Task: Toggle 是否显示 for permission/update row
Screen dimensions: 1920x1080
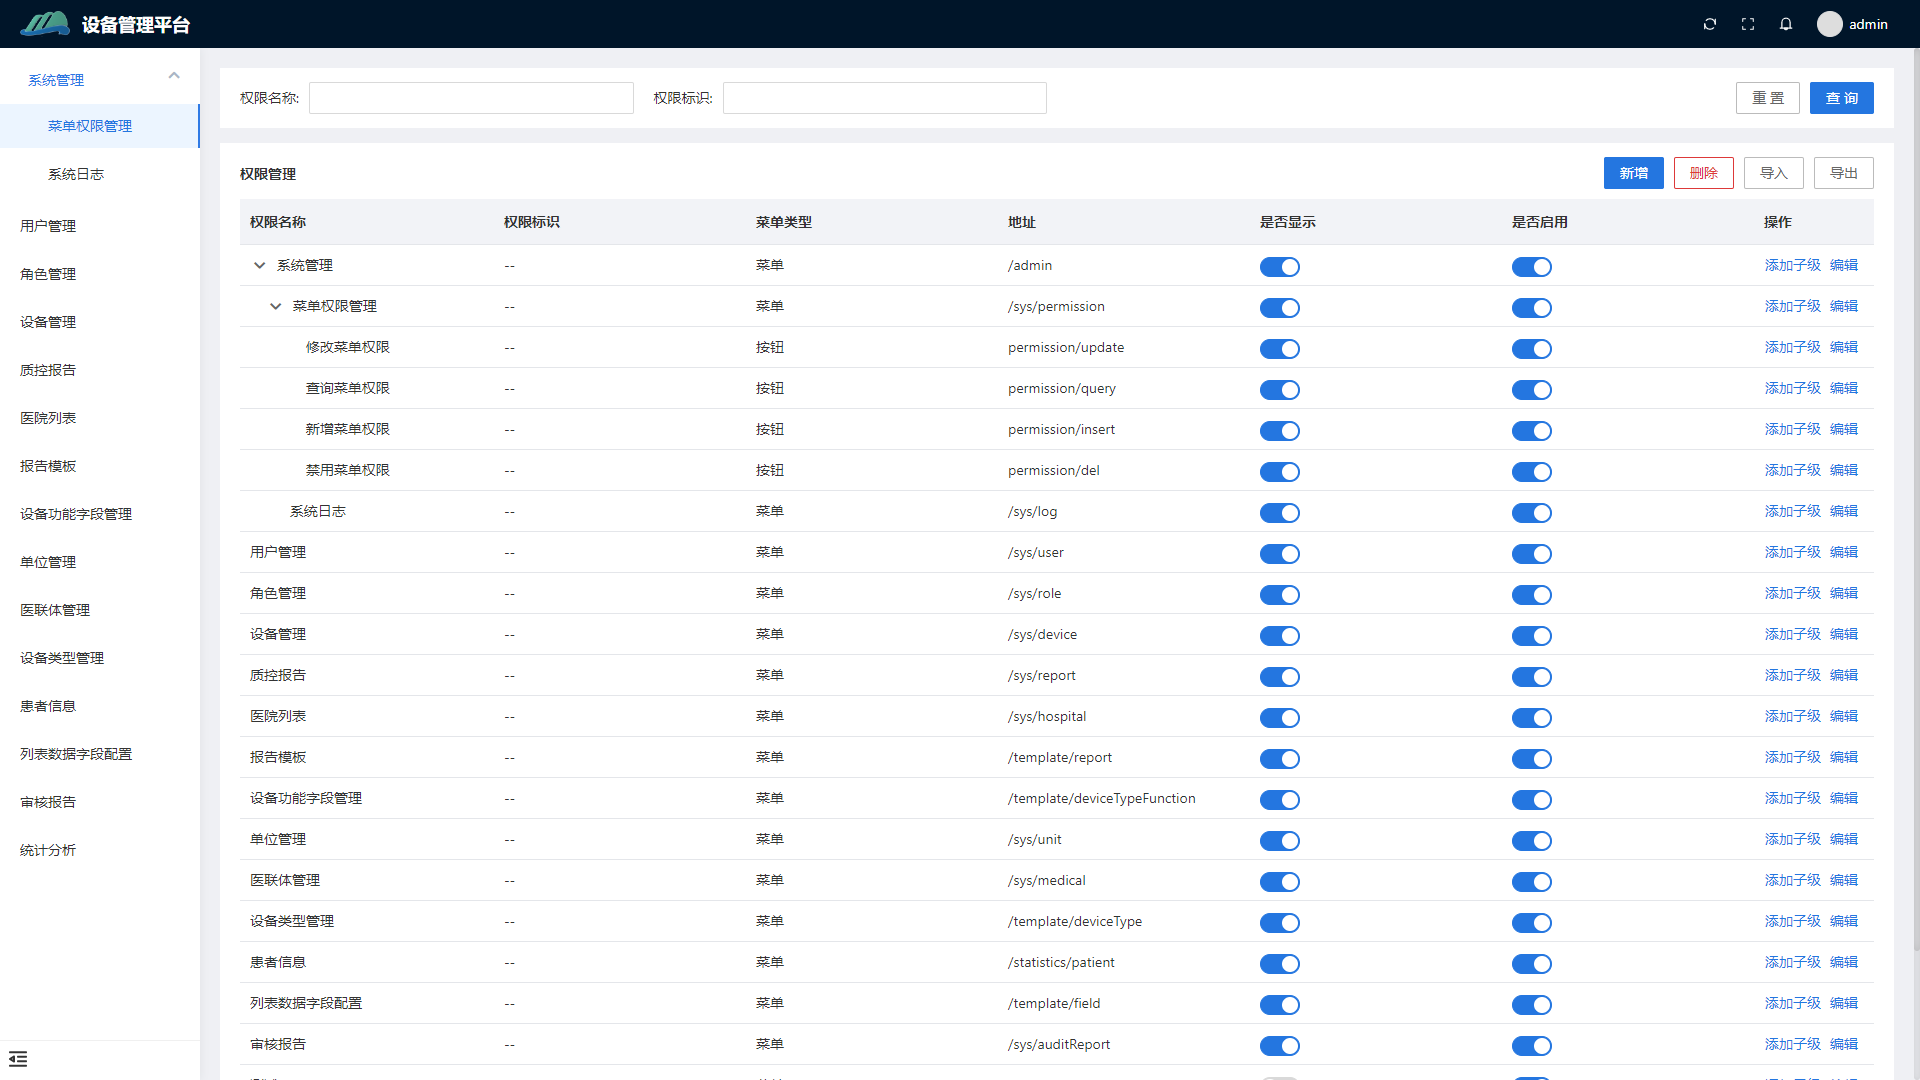Action: click(1280, 349)
